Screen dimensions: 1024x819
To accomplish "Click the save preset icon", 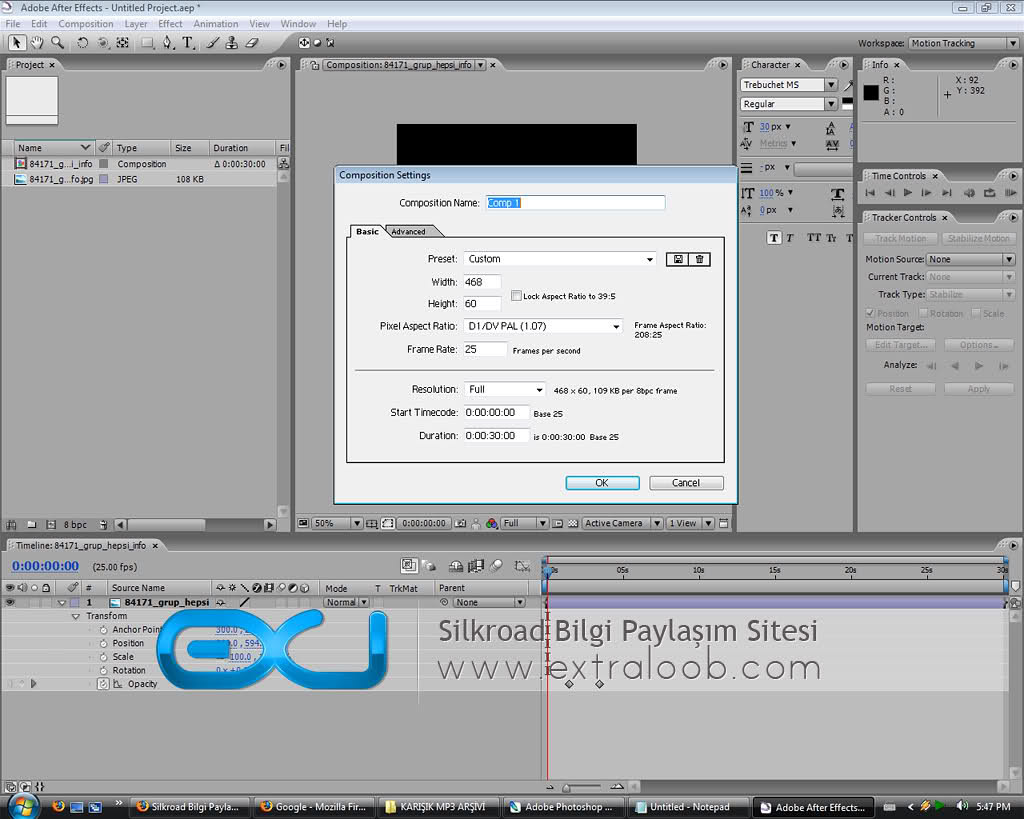I will point(678,259).
